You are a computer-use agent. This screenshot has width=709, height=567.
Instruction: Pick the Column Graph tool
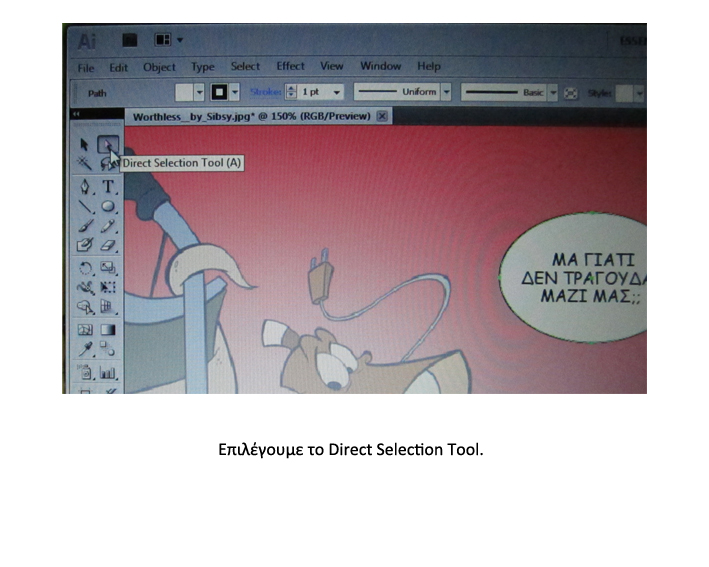tap(108, 373)
